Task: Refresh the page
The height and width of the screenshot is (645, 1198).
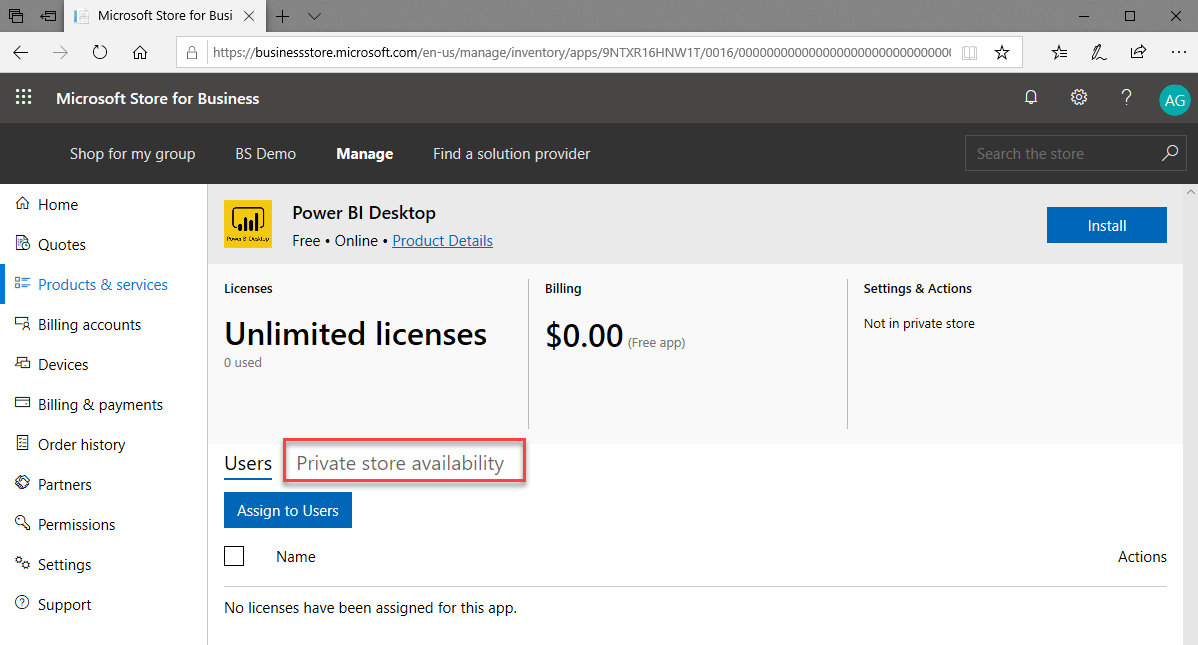Action: tap(100, 52)
